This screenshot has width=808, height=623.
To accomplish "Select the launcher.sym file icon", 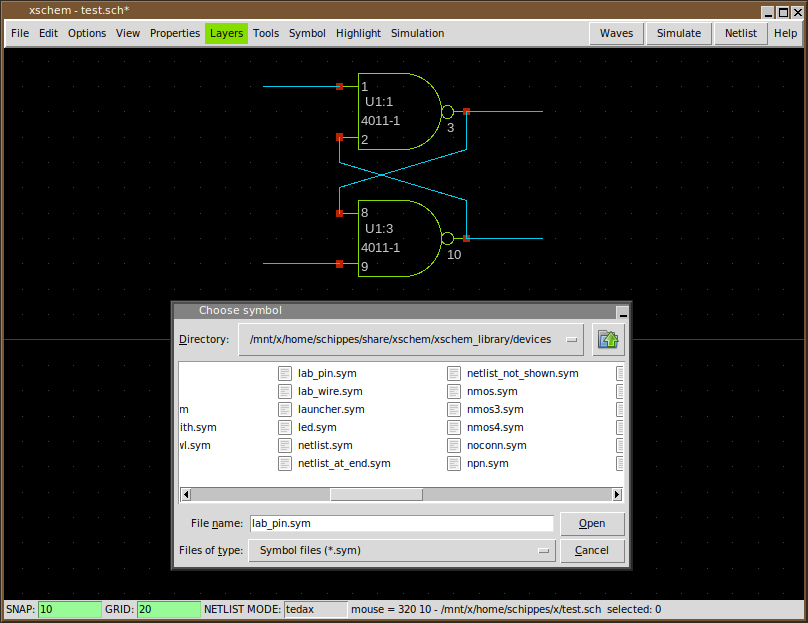I will (x=285, y=410).
